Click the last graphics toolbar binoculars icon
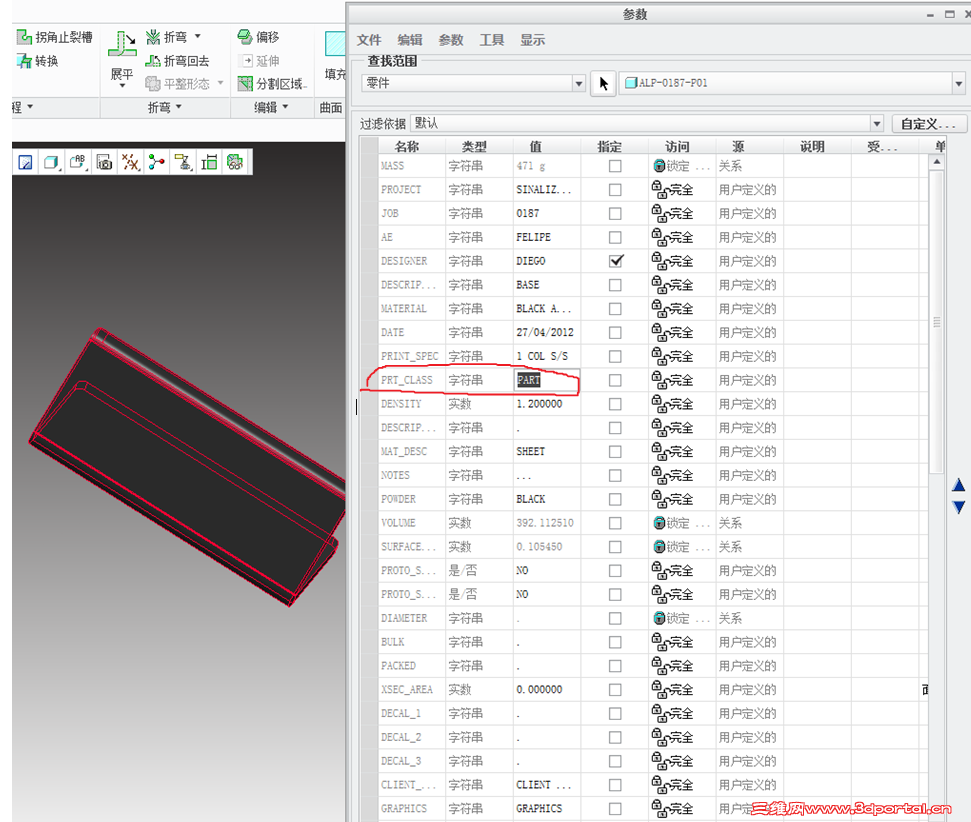The image size is (971, 822). coord(235,162)
